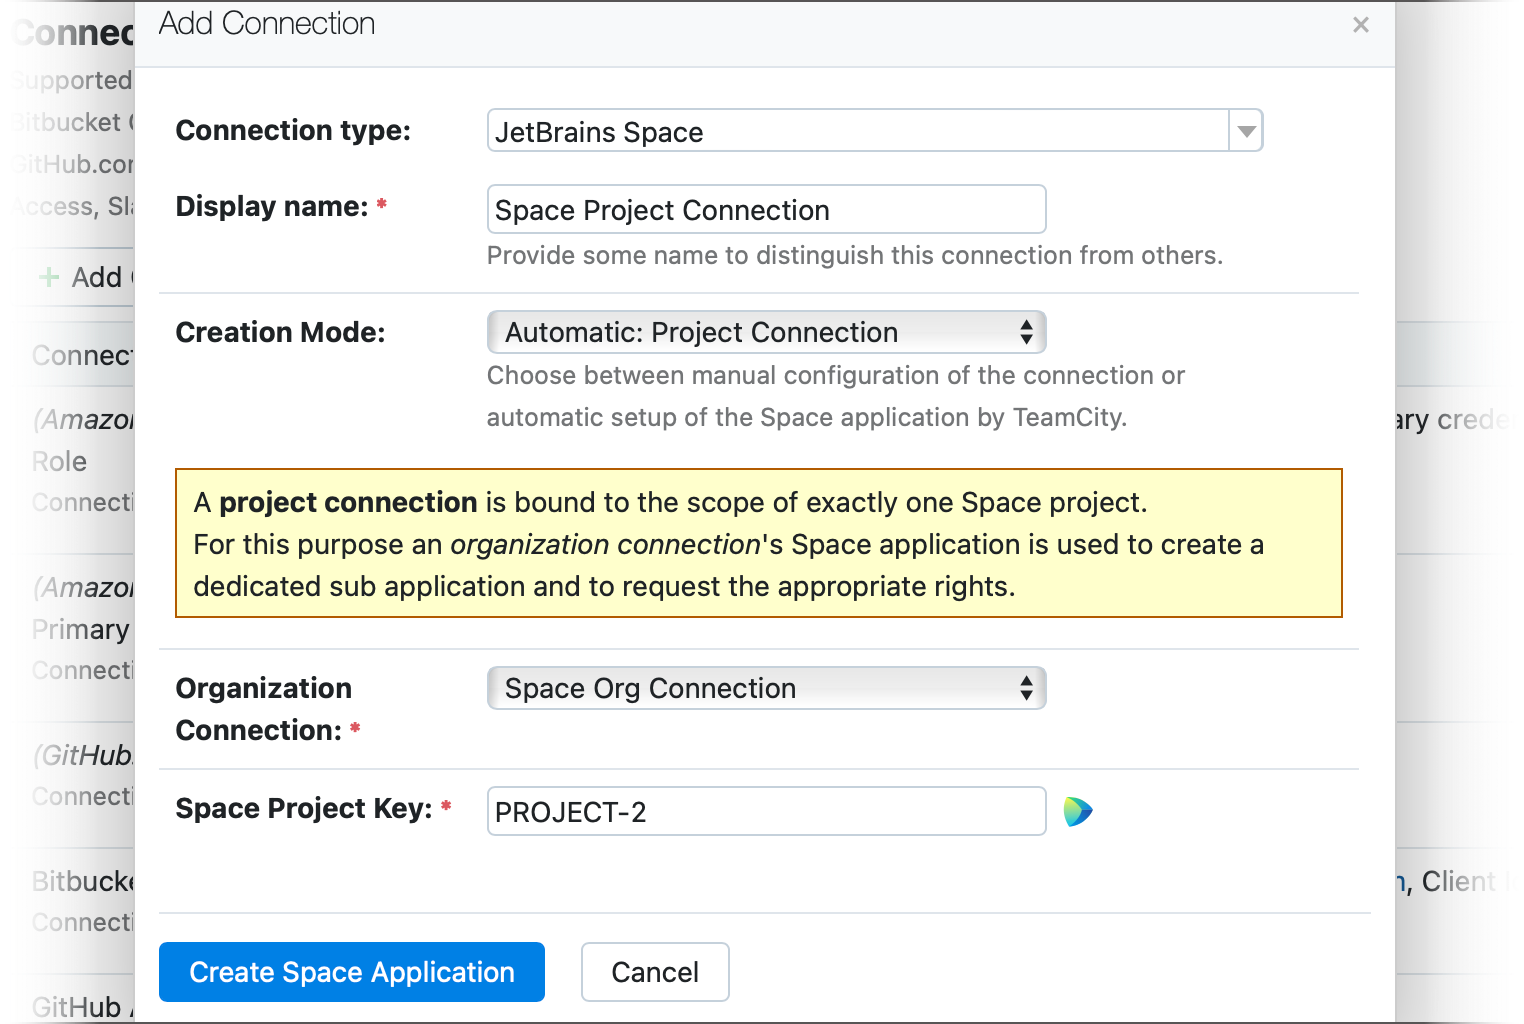Open the Connection type dropdown
Screen dimensions: 1524x1024
click(860, 130)
